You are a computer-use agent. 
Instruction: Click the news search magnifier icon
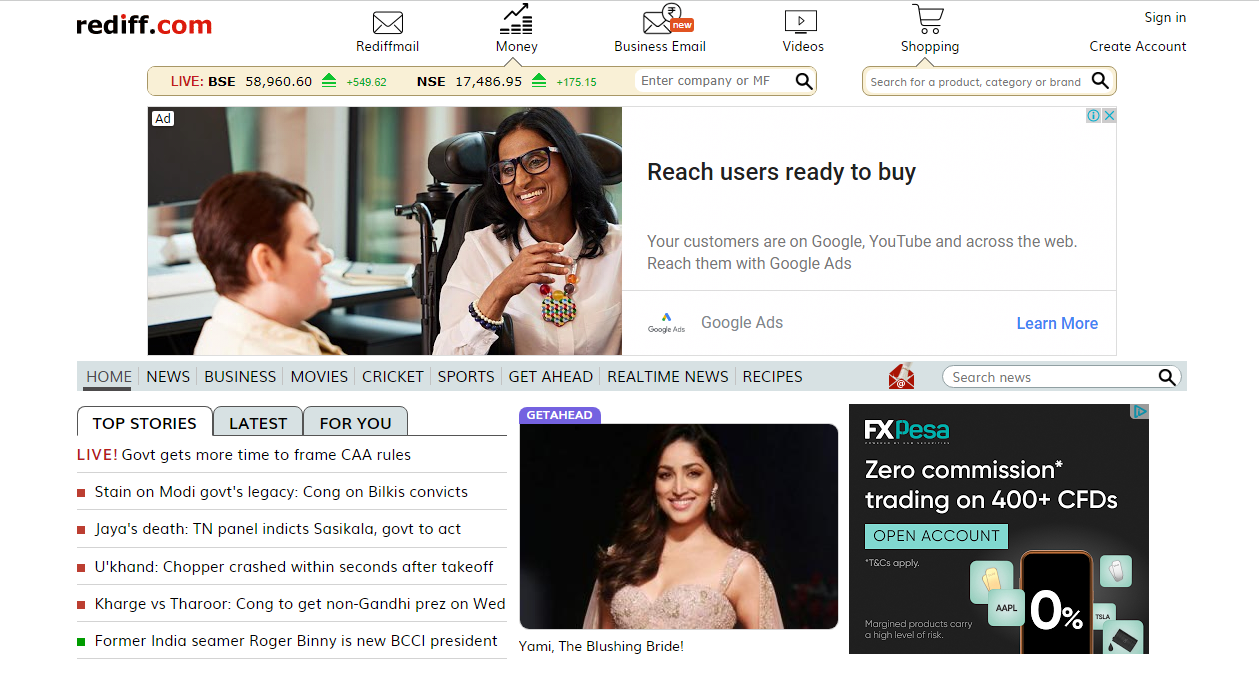[1167, 377]
